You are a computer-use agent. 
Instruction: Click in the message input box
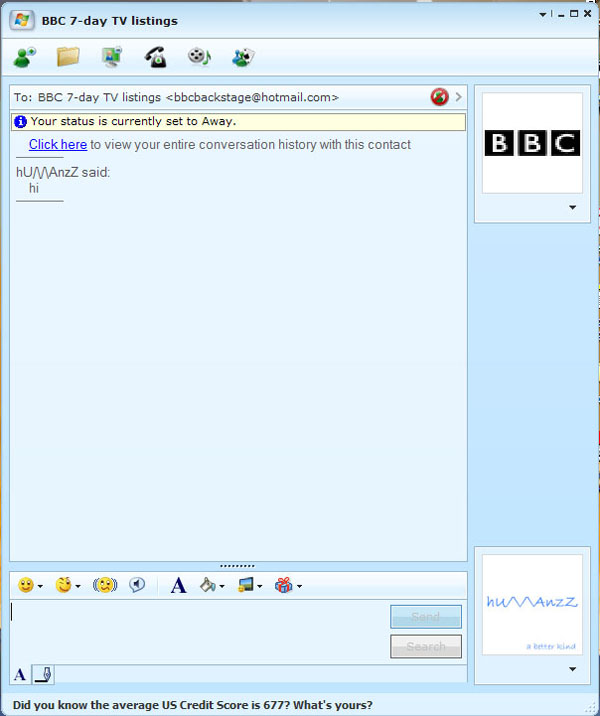pos(199,632)
